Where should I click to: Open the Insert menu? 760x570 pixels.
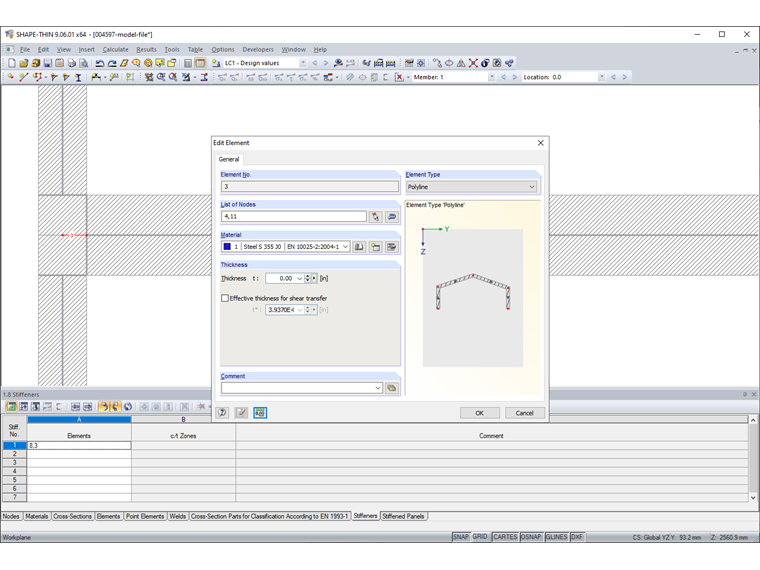87,49
